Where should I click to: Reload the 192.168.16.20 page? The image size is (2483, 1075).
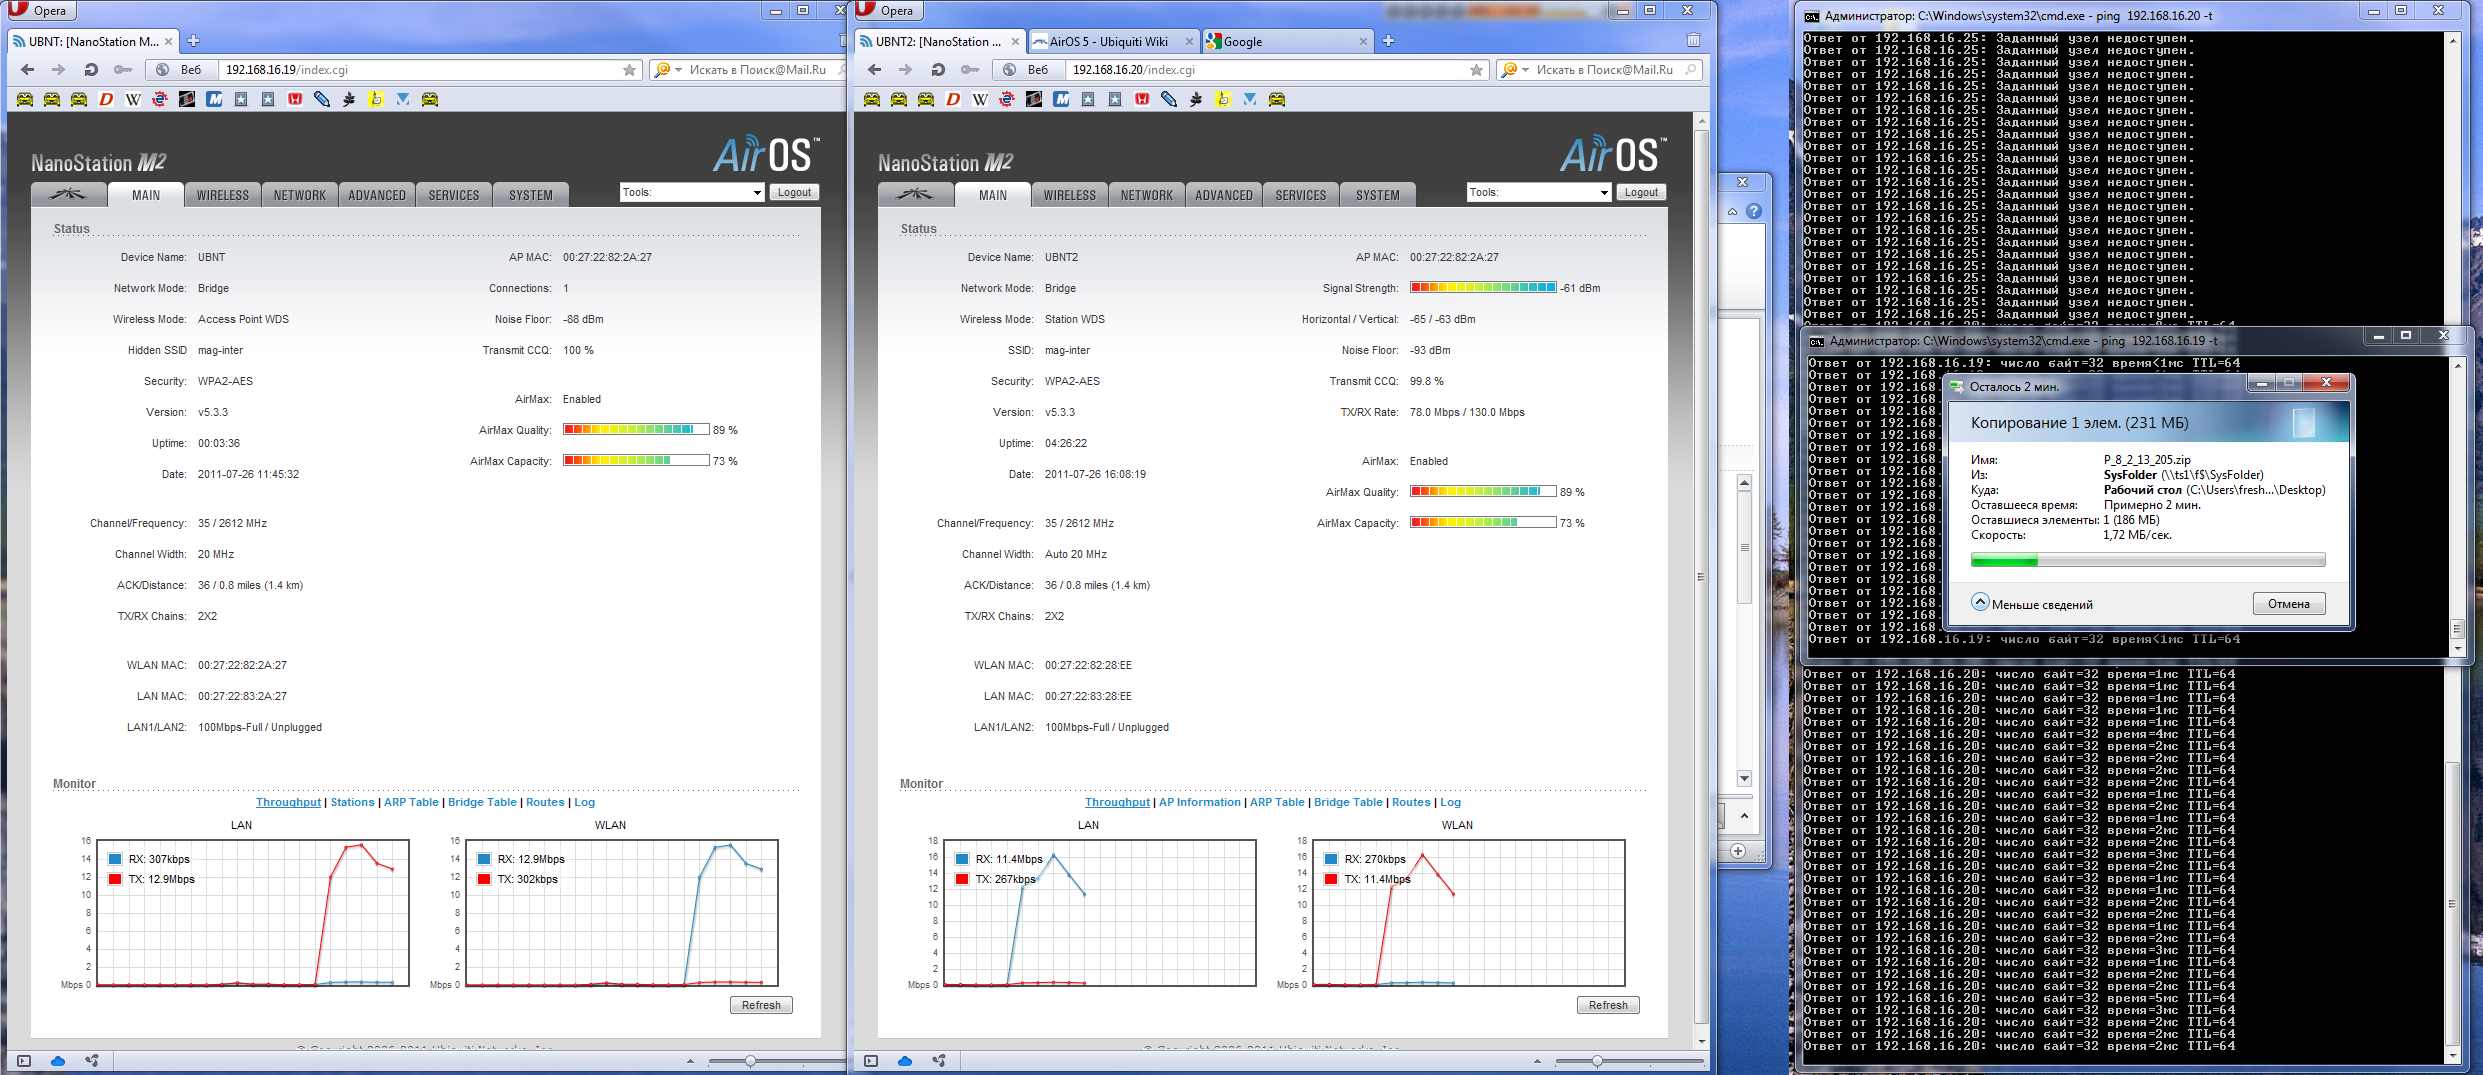938,70
